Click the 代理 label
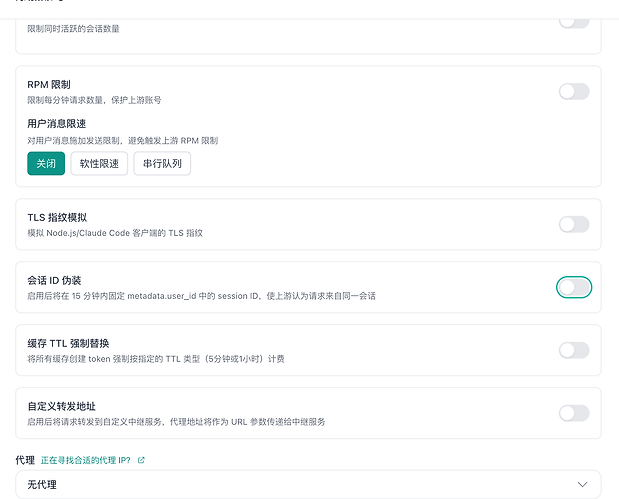The width and height of the screenshot is (619, 499). (25, 460)
